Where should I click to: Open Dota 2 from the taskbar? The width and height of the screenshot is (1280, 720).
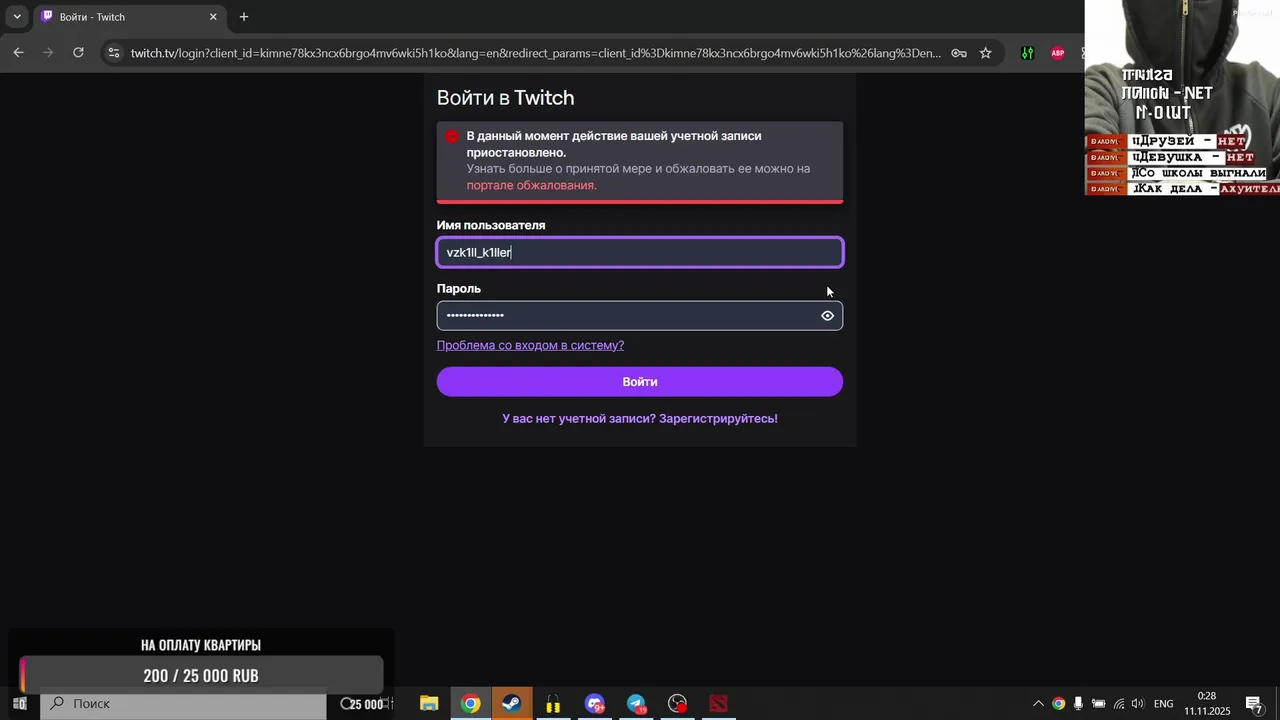719,704
